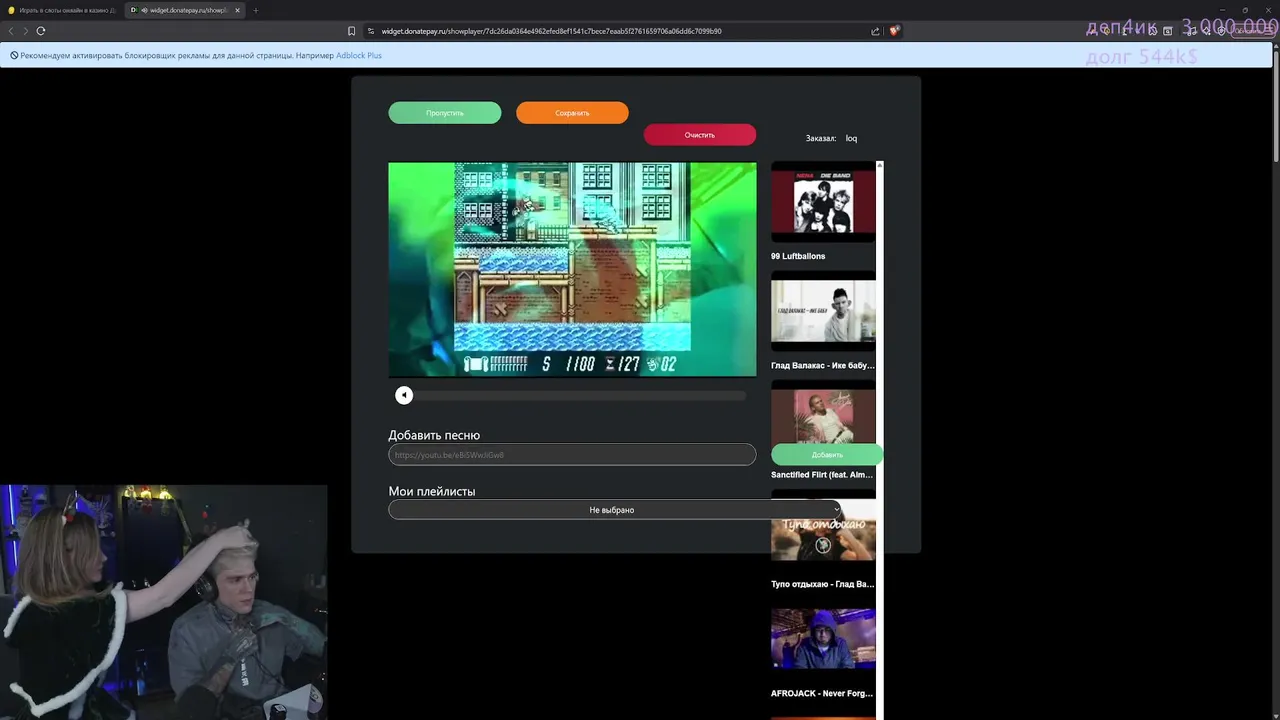This screenshot has width=1280, height=720.
Task: Click the AFROJACK - Never Forg... title
Action: 822,693
